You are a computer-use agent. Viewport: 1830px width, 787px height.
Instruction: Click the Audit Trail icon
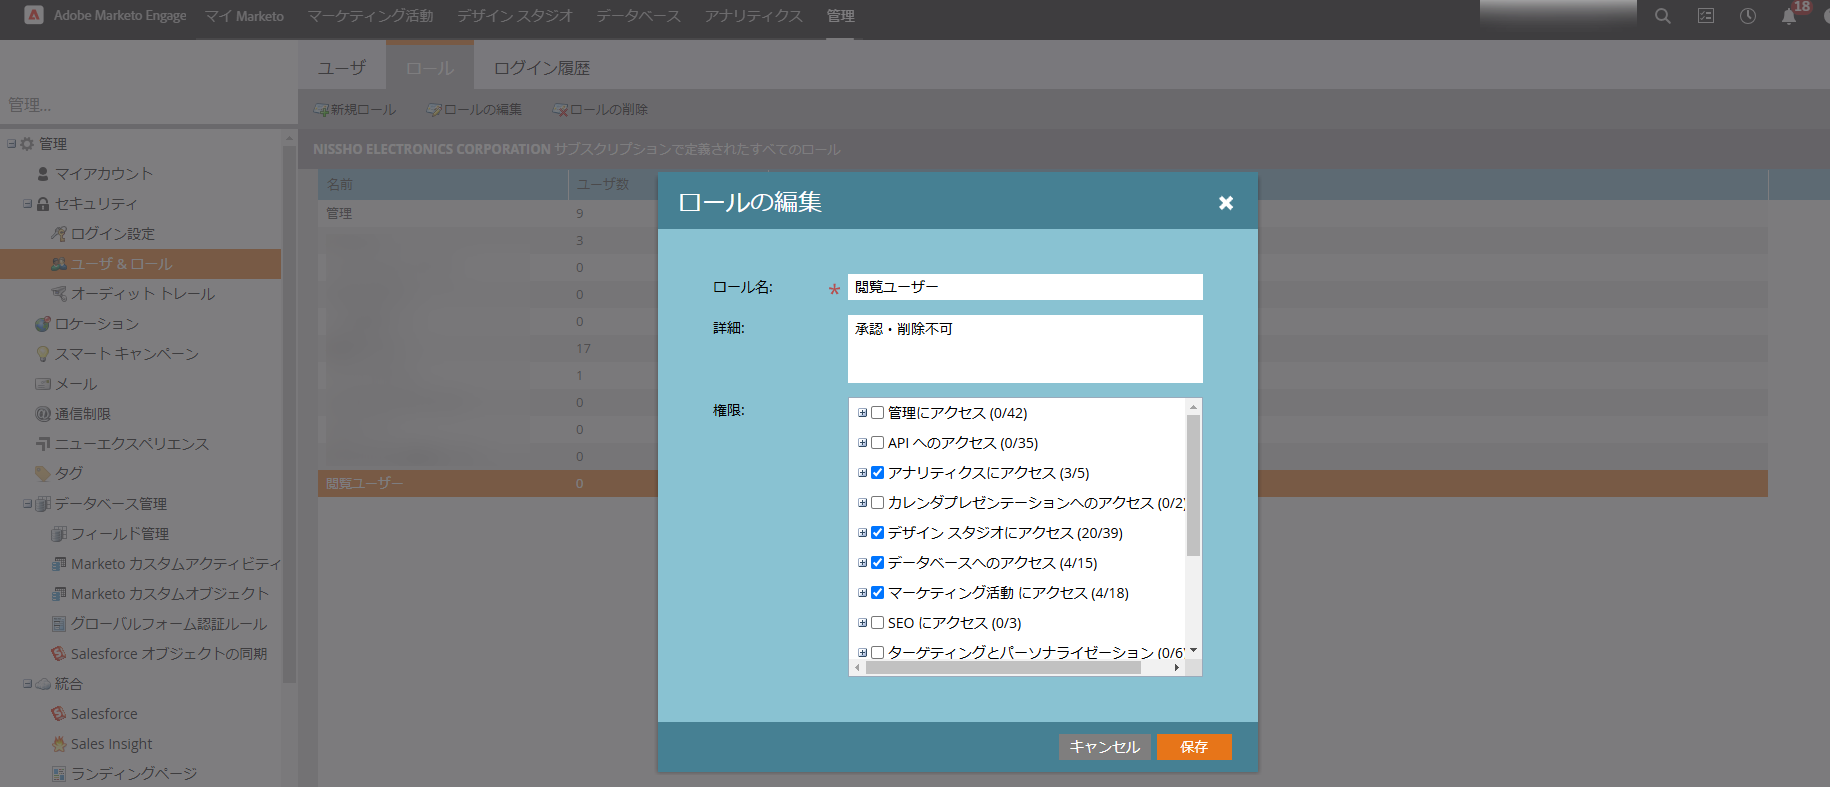(x=59, y=294)
